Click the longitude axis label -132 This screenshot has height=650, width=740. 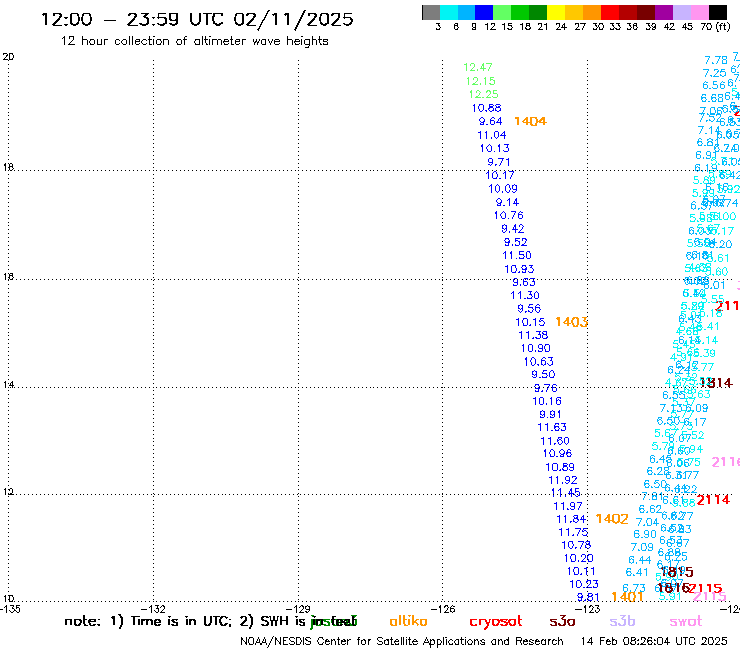pos(154,609)
